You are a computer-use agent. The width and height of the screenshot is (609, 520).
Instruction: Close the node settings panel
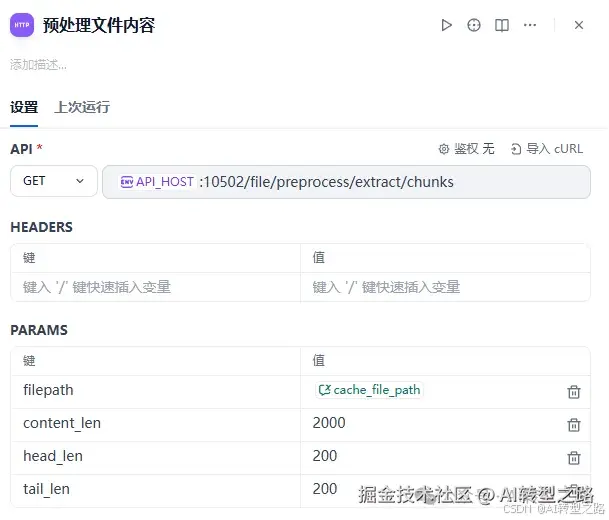(x=579, y=25)
